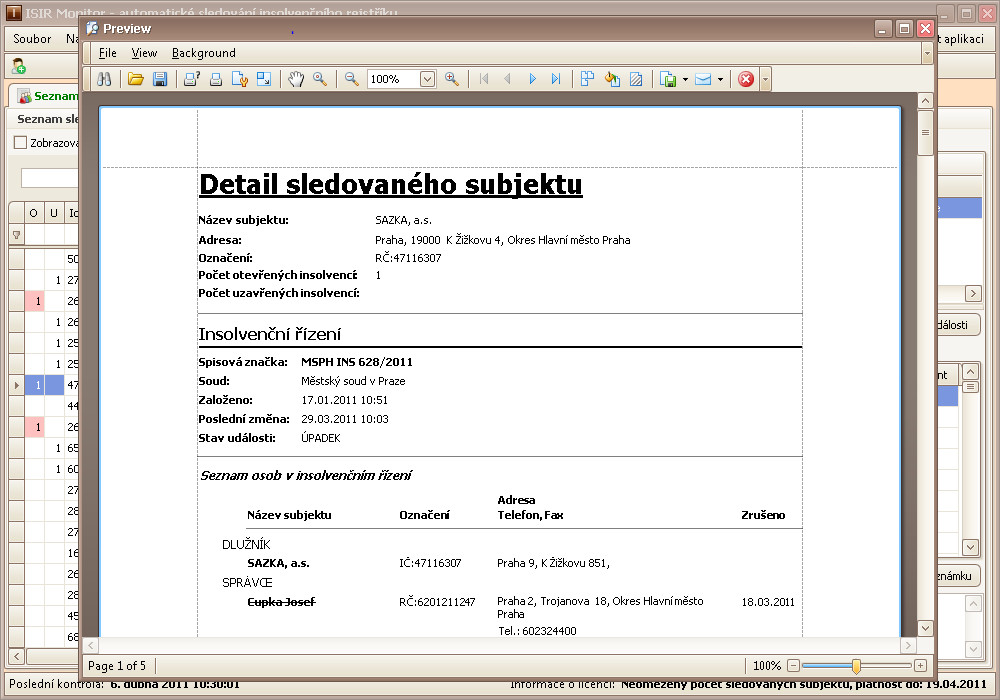
Task: Click the Search binoculars icon
Action: pyautogui.click(x=103, y=79)
